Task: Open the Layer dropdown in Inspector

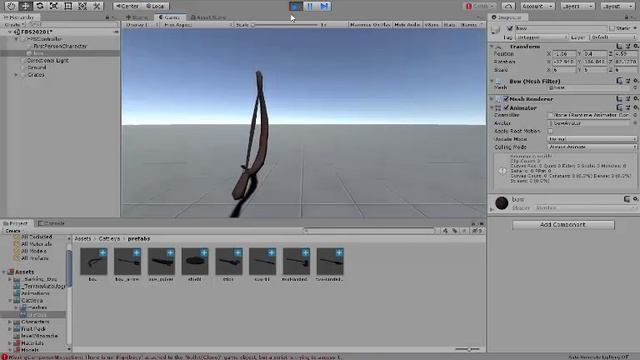Action: coord(613,37)
